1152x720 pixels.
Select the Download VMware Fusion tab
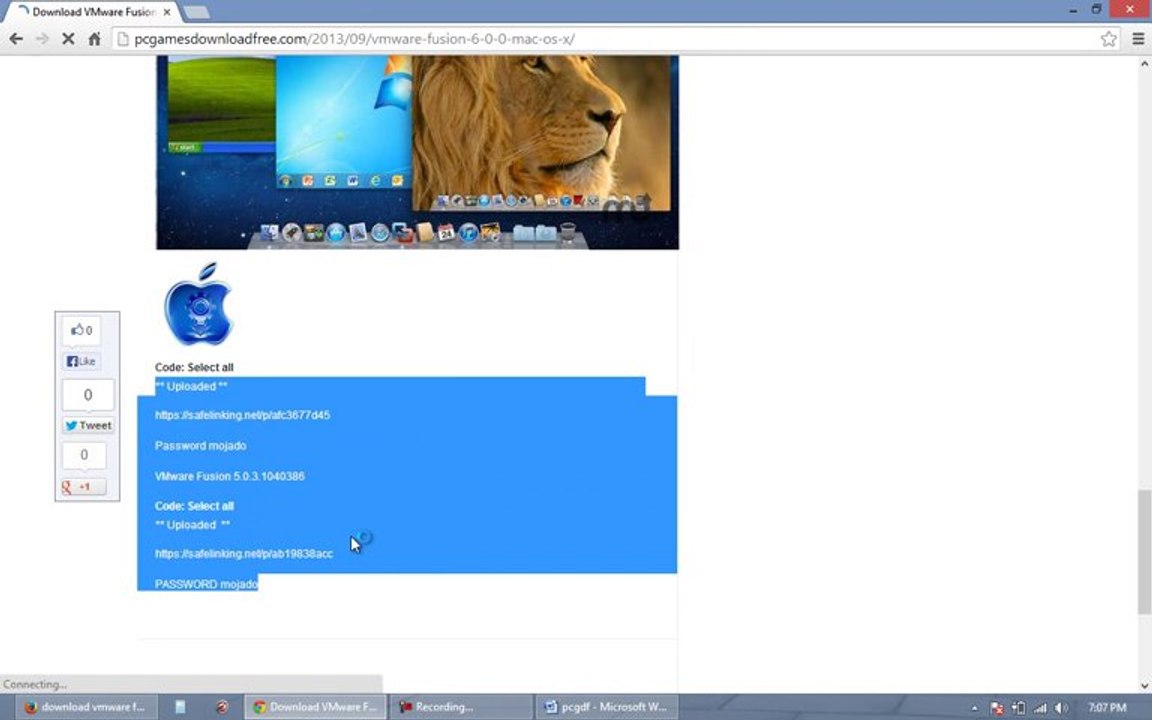(92, 12)
